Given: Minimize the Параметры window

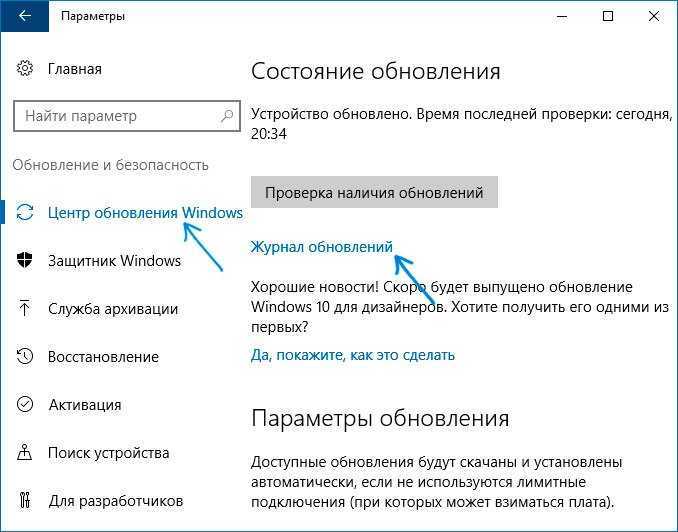Looking at the screenshot, I should point(562,16).
